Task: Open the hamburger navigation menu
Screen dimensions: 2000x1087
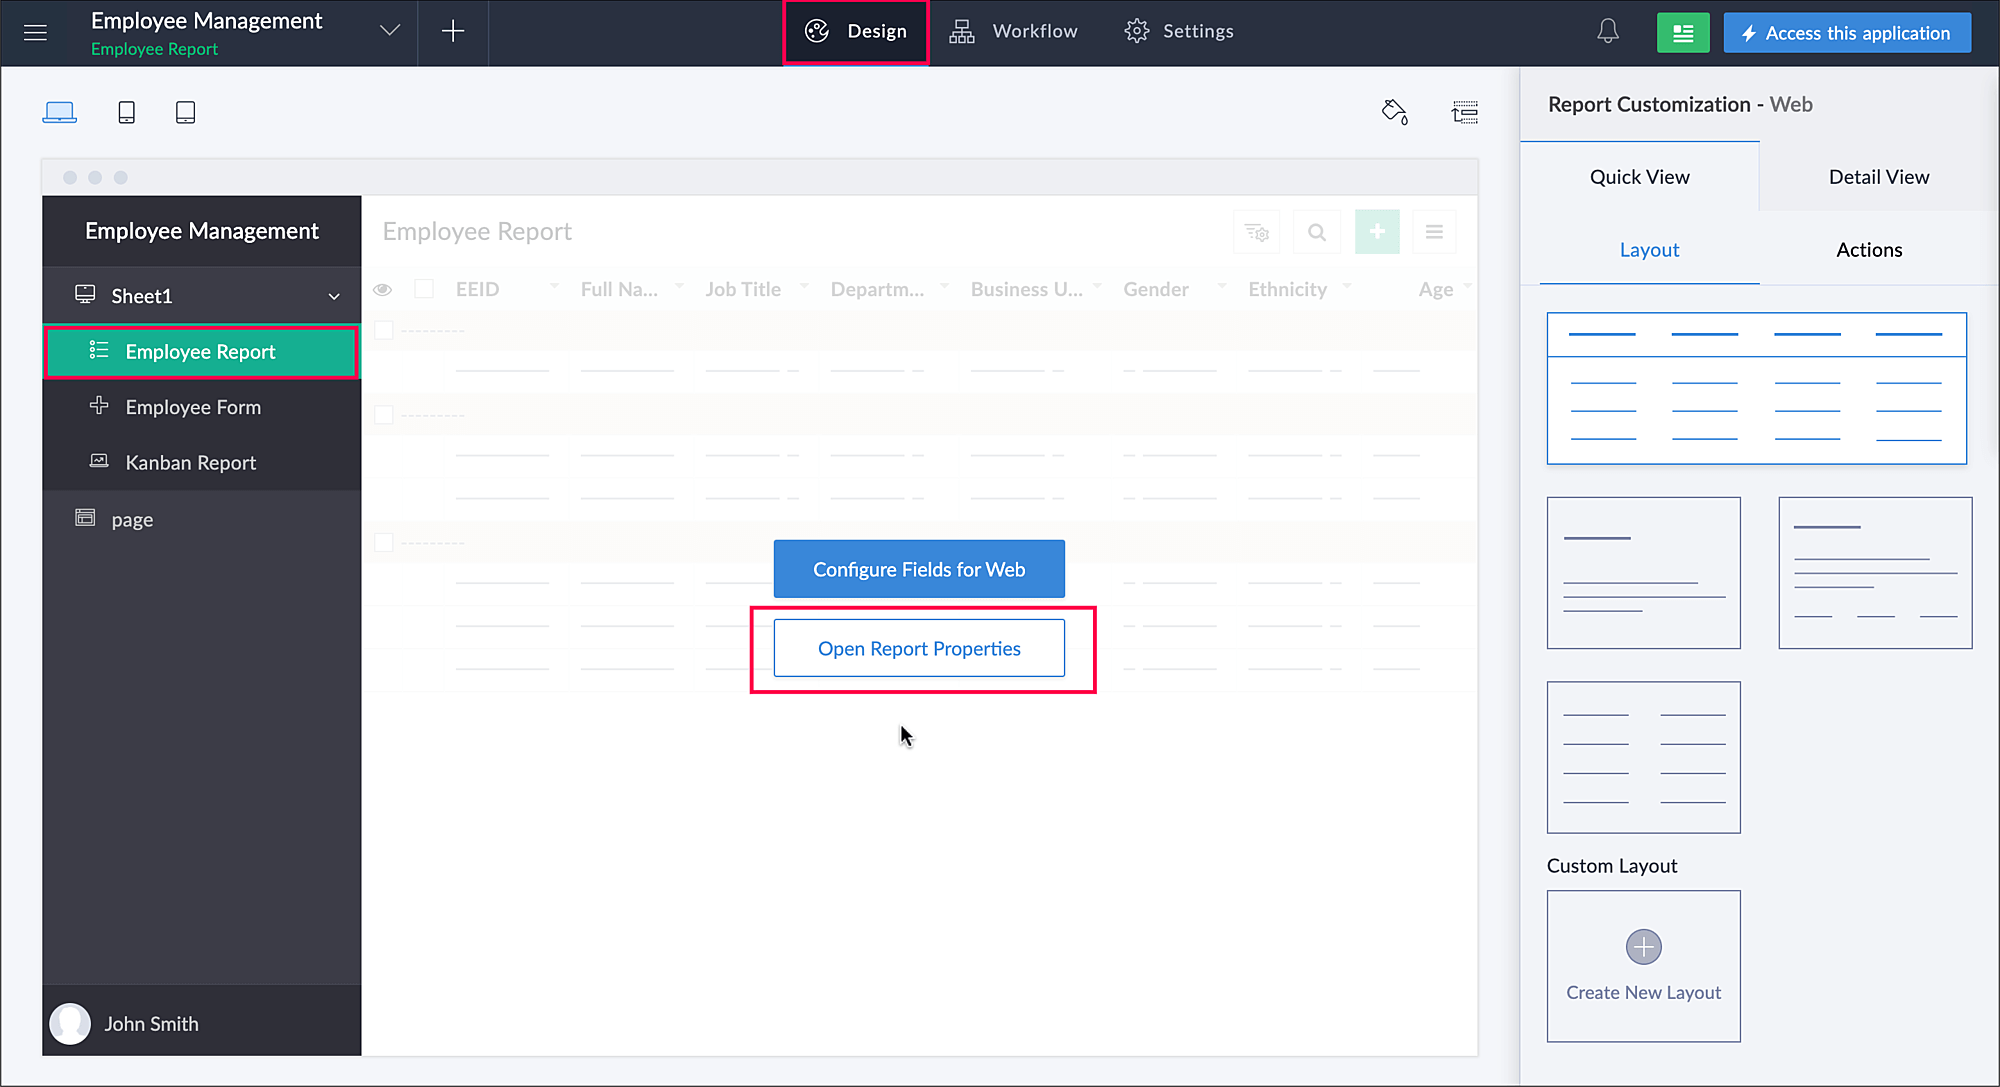Action: click(35, 33)
